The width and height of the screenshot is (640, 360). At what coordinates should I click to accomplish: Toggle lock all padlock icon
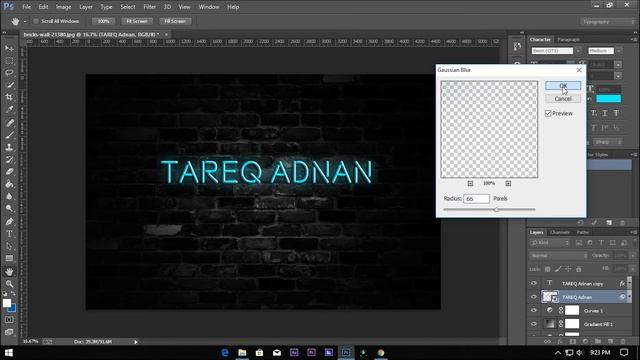[579, 269]
